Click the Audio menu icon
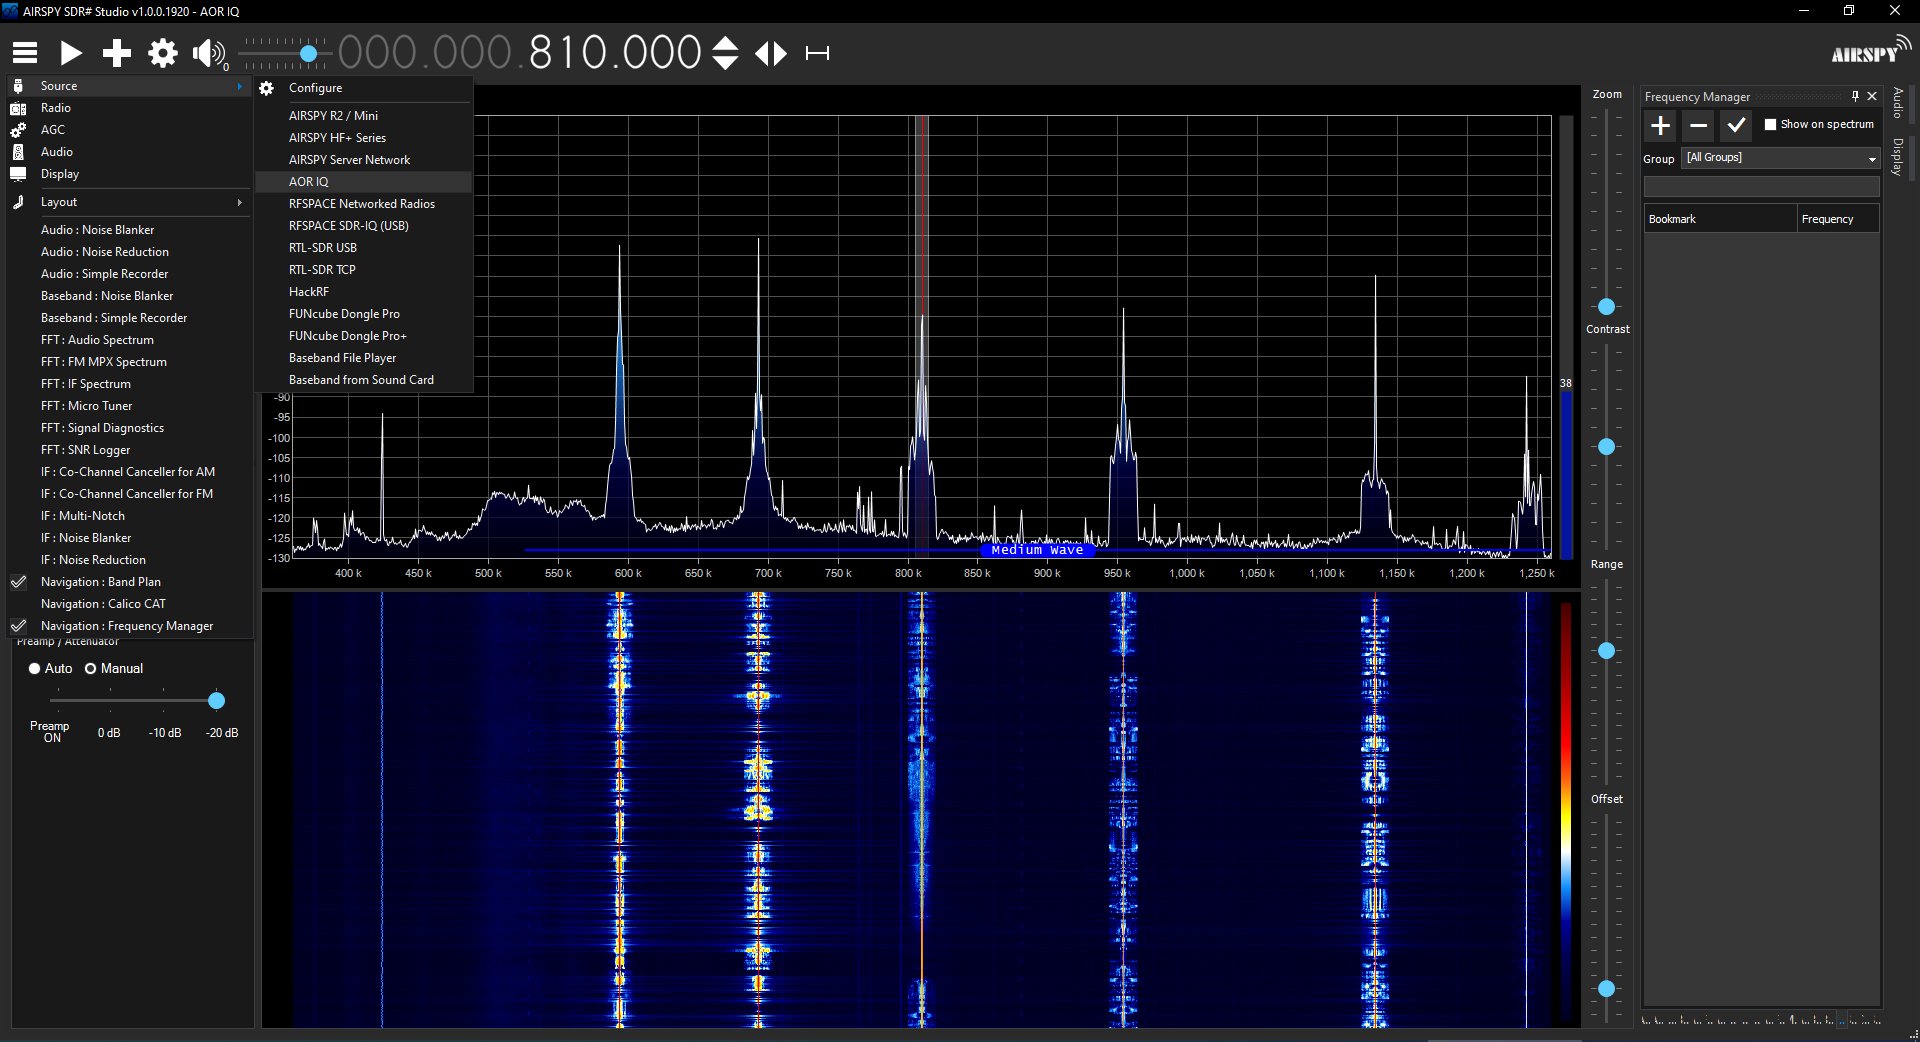Image resolution: width=1920 pixels, height=1042 pixels. click(x=18, y=152)
